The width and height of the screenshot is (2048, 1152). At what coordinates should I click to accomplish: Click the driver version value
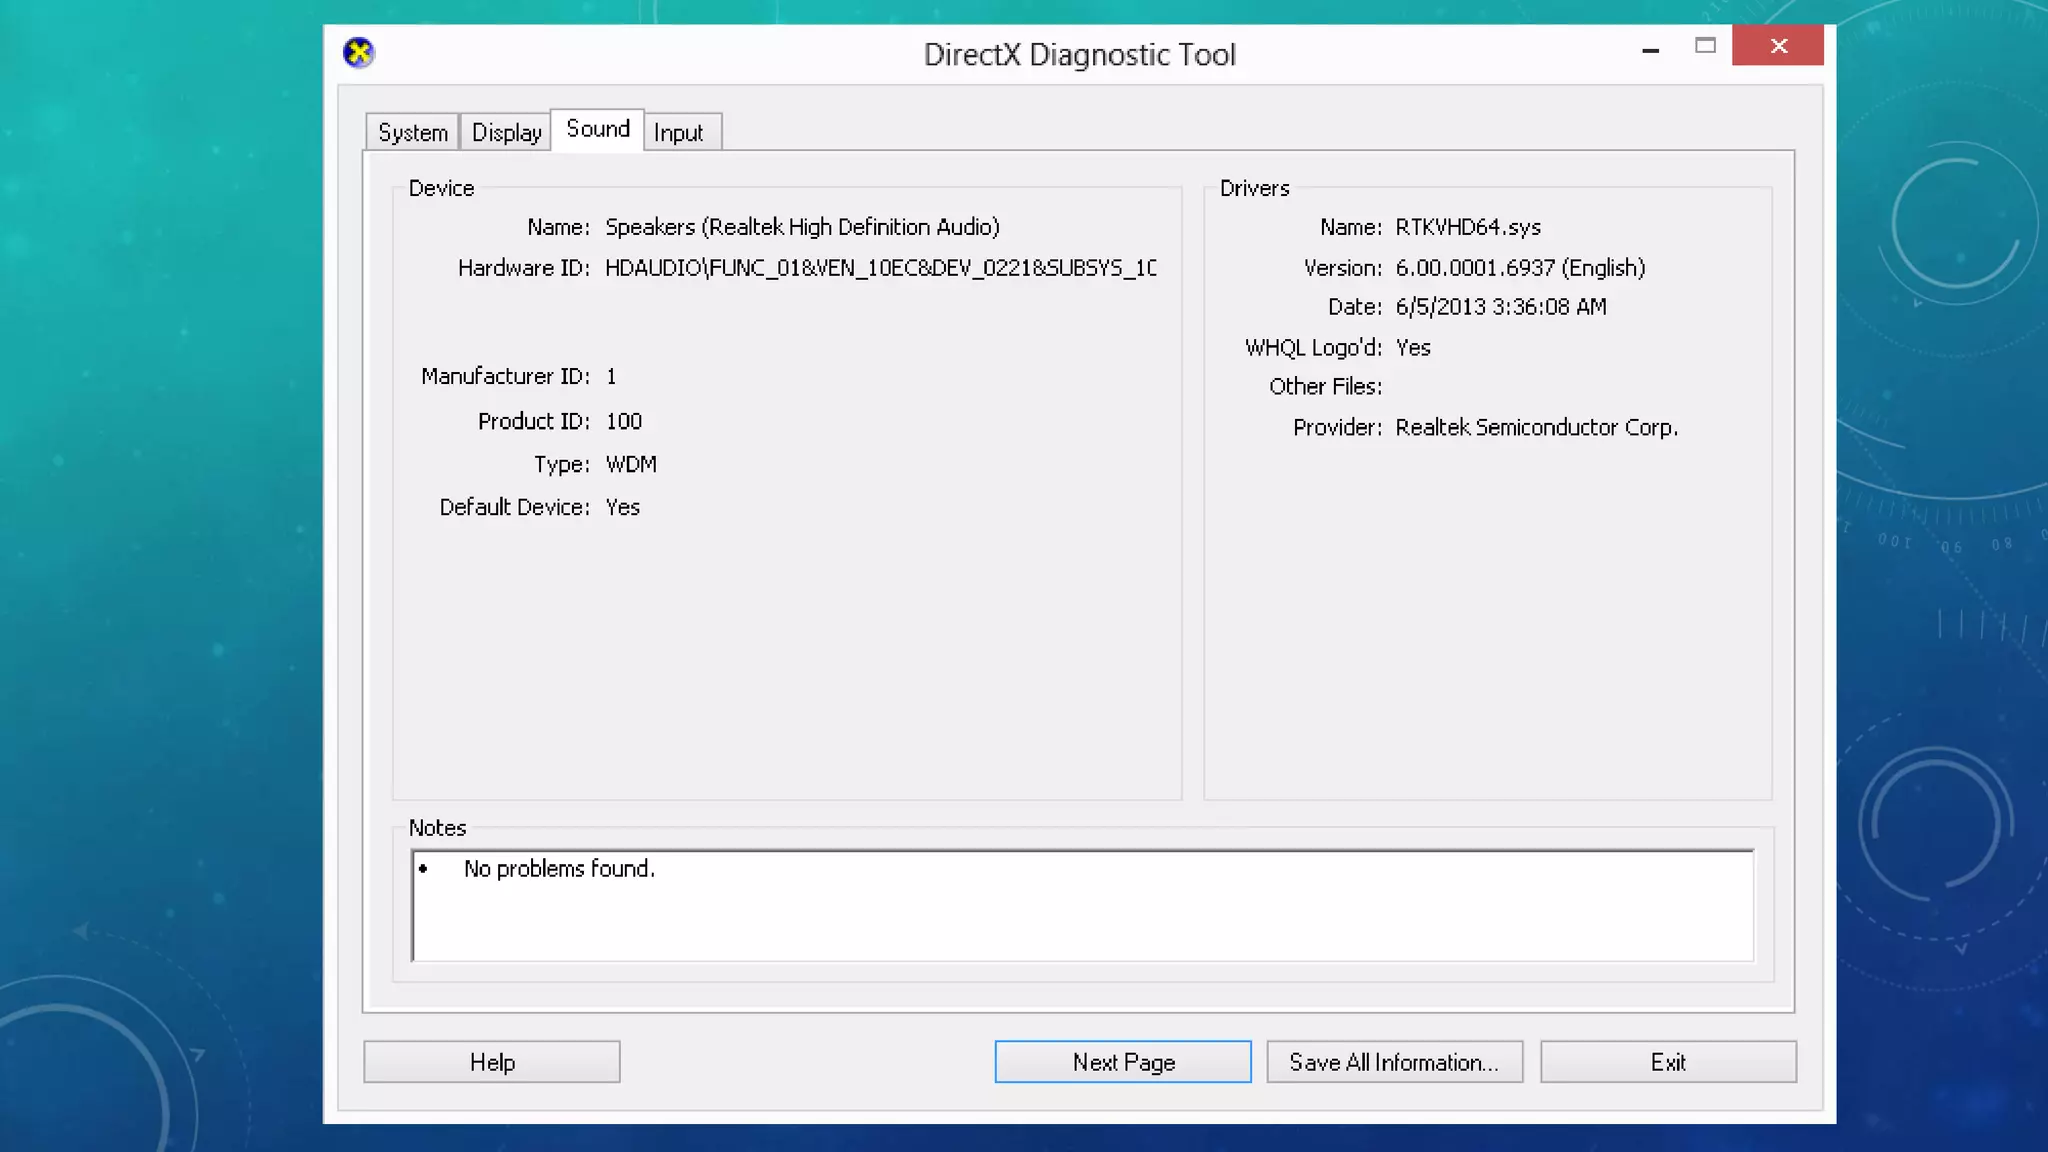click(x=1520, y=268)
